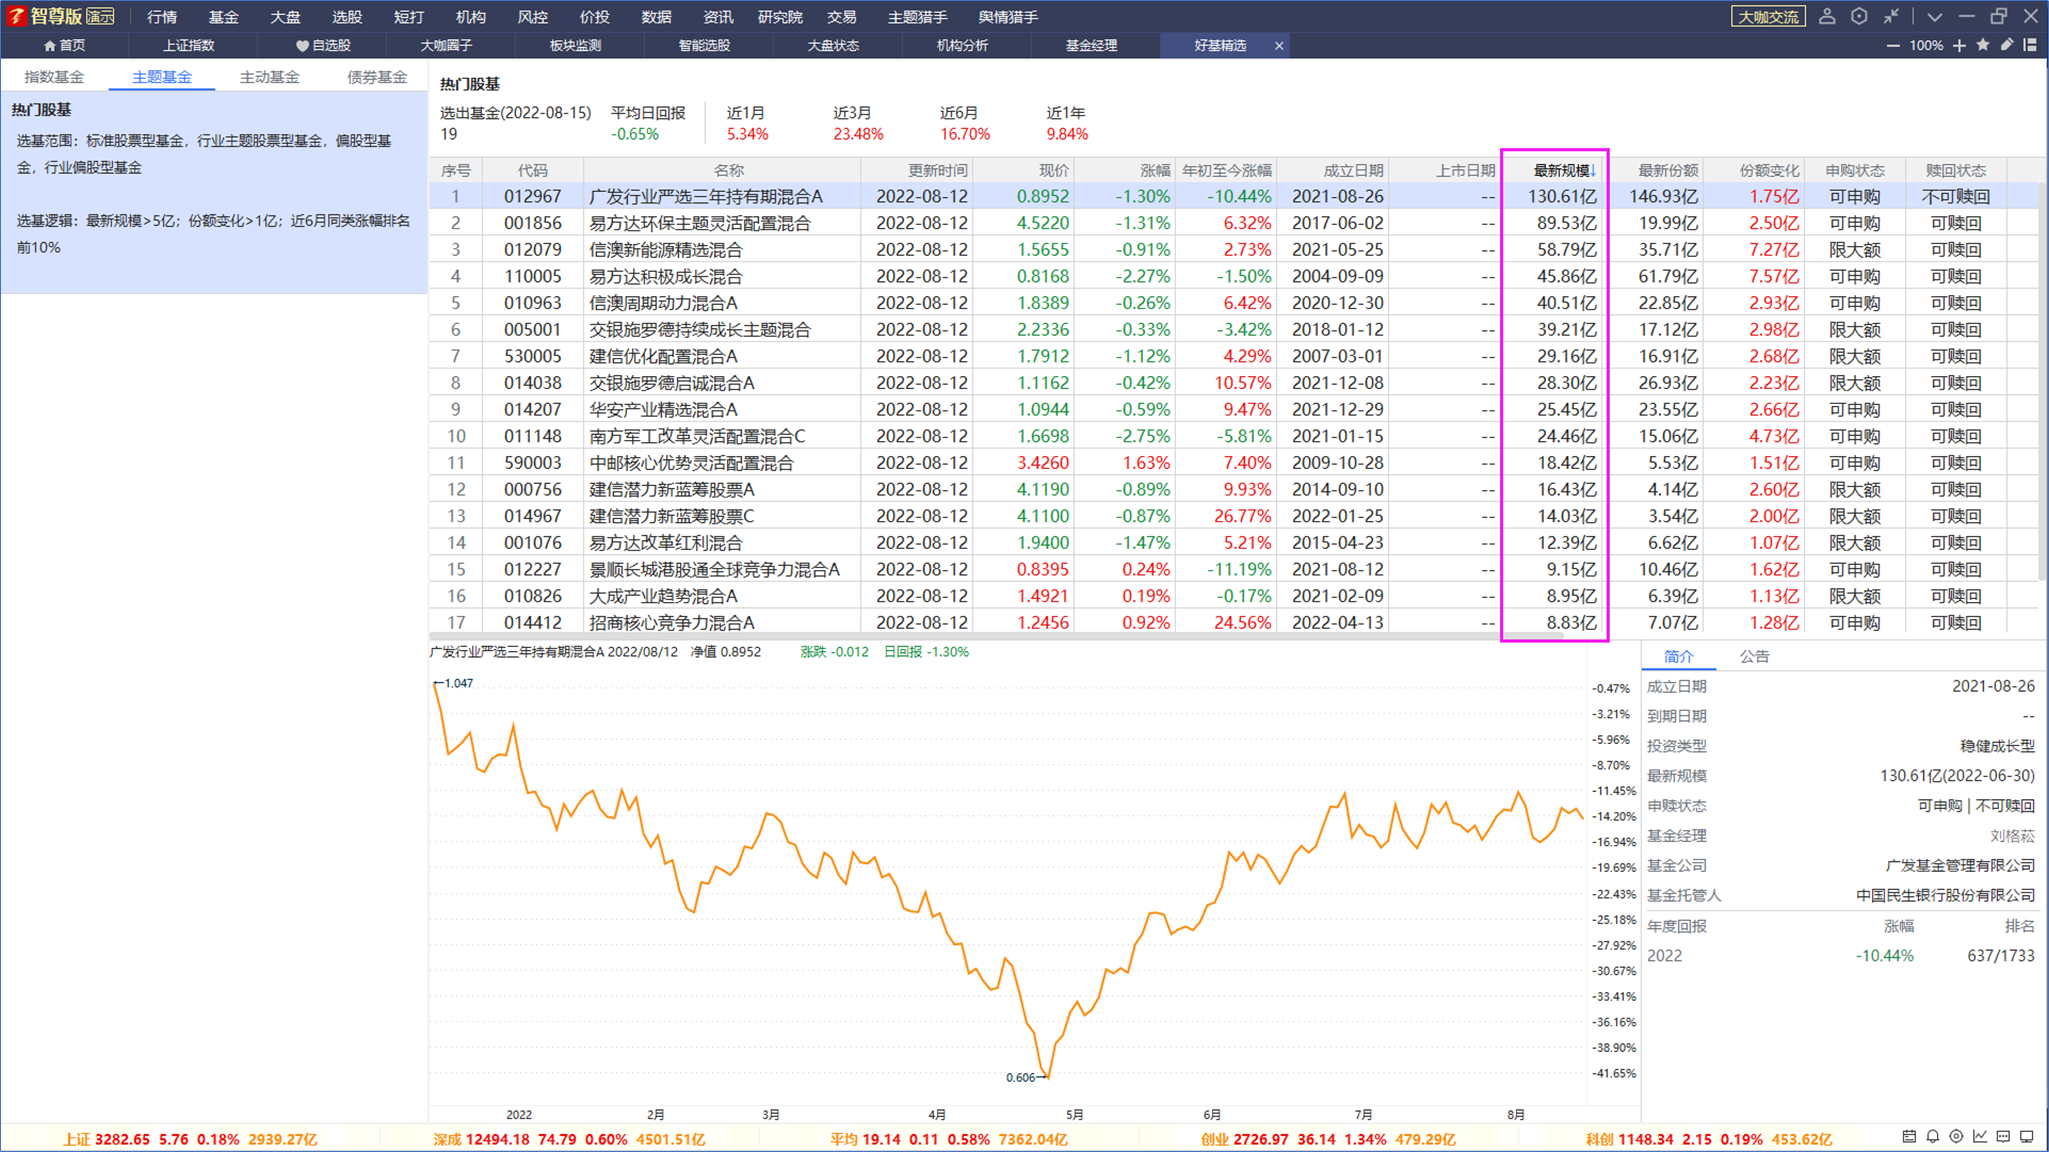Click the 智尊版 app logo
2049x1152 pixels.
point(61,16)
